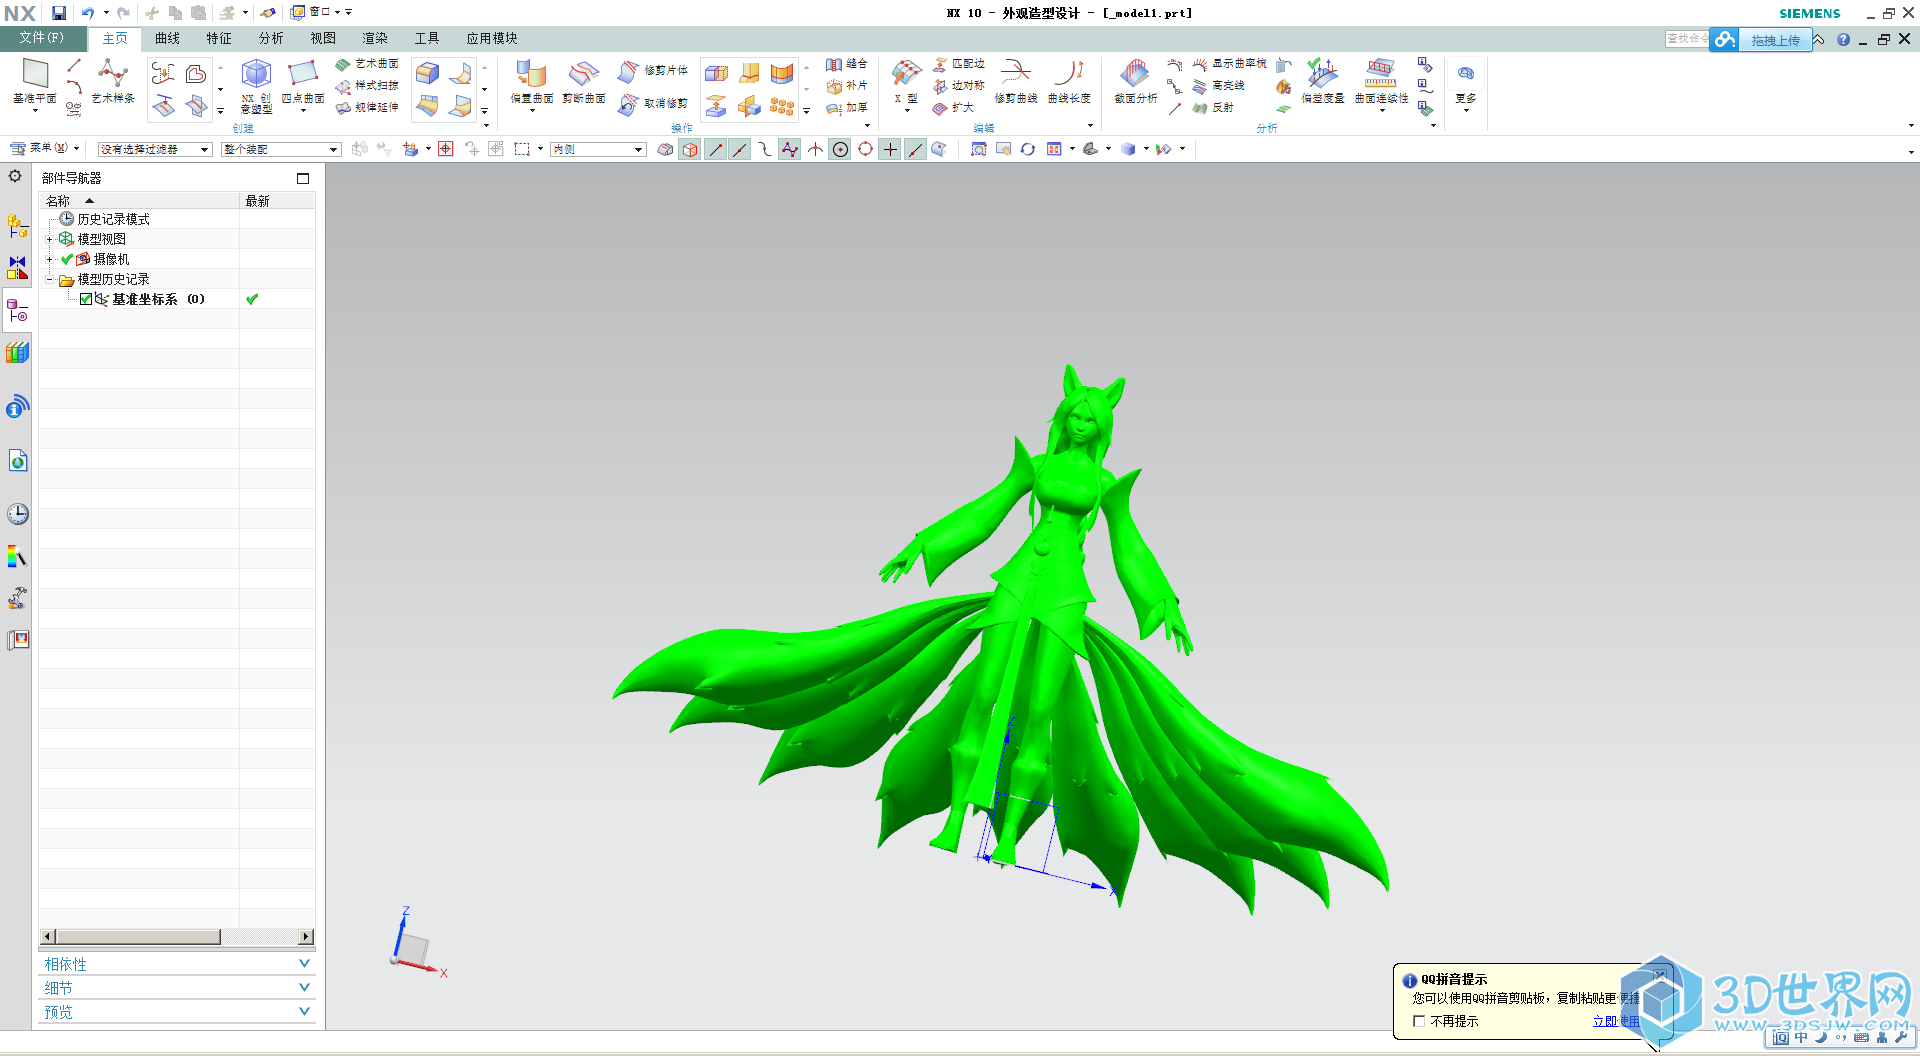1920x1056 pixels.
Task: Click 显示曲率梳 show curvature comb
Action: click(x=1229, y=64)
